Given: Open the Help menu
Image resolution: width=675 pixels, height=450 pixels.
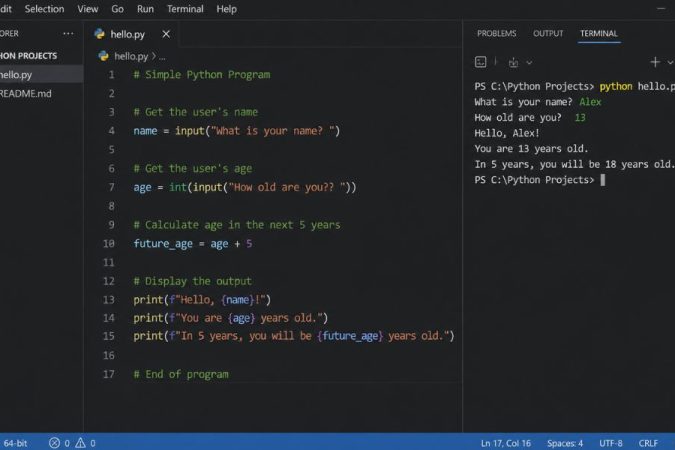Looking at the screenshot, I should [226, 9].
